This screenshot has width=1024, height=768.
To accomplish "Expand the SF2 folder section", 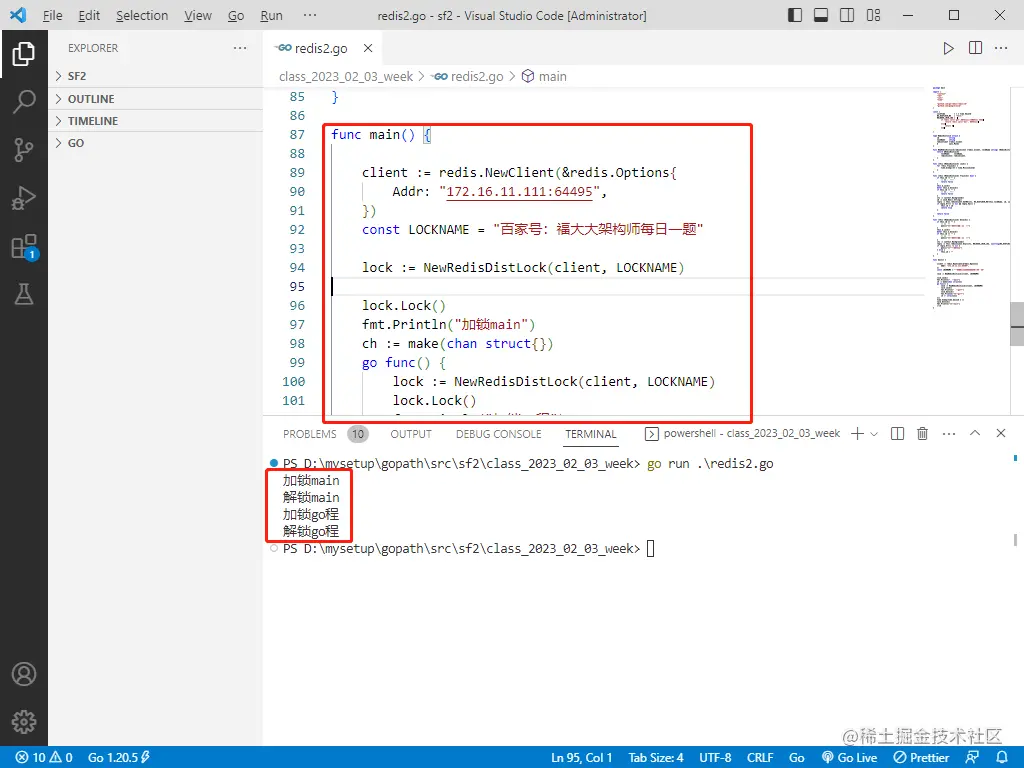I will (155, 76).
